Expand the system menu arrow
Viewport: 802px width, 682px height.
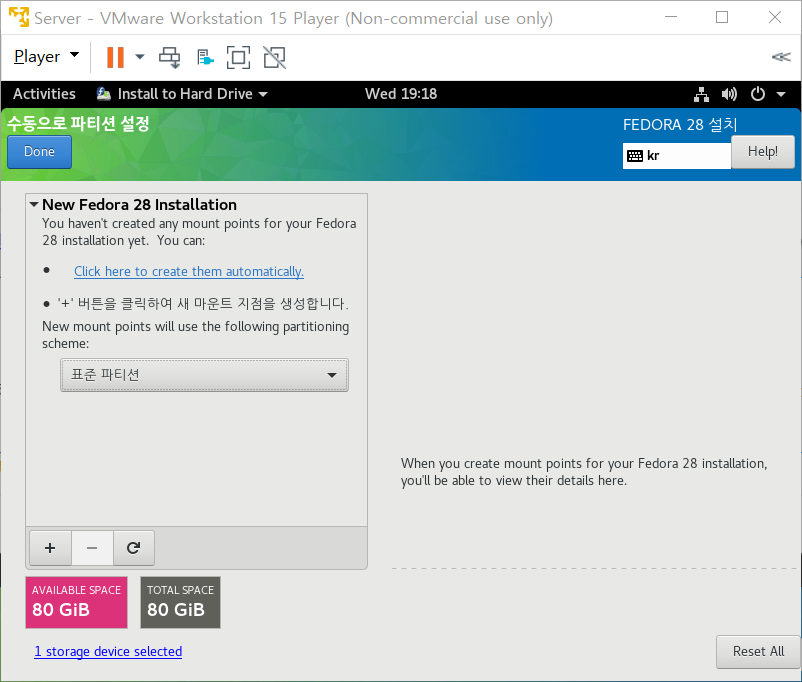[x=781, y=94]
